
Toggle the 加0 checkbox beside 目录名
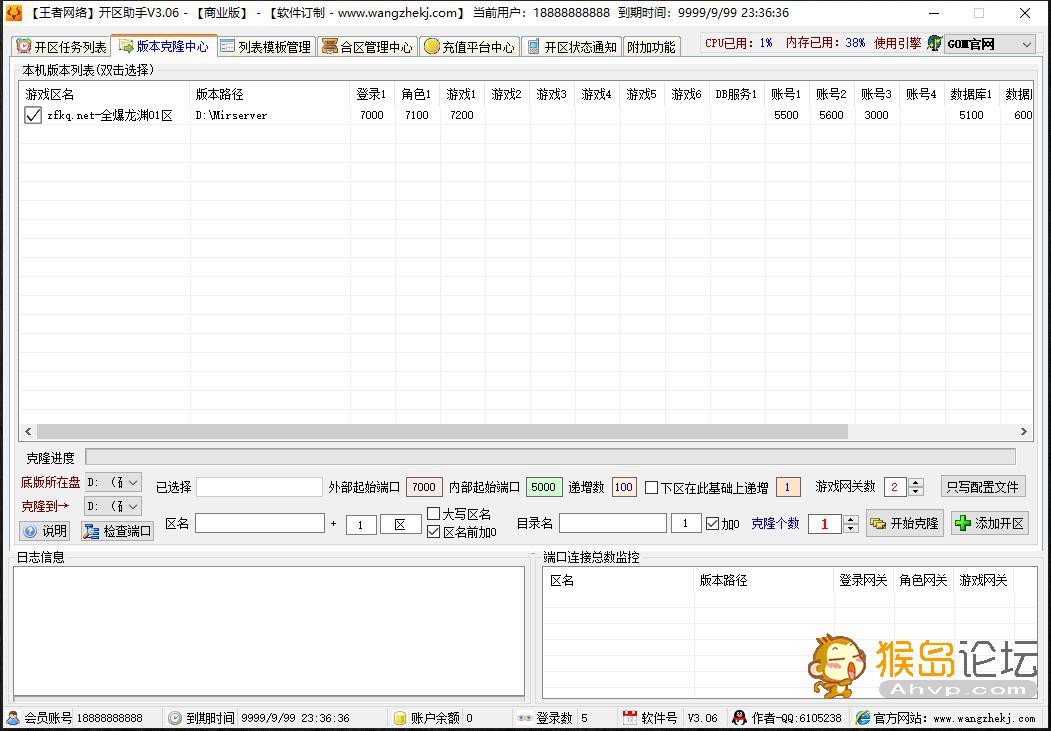[713, 523]
